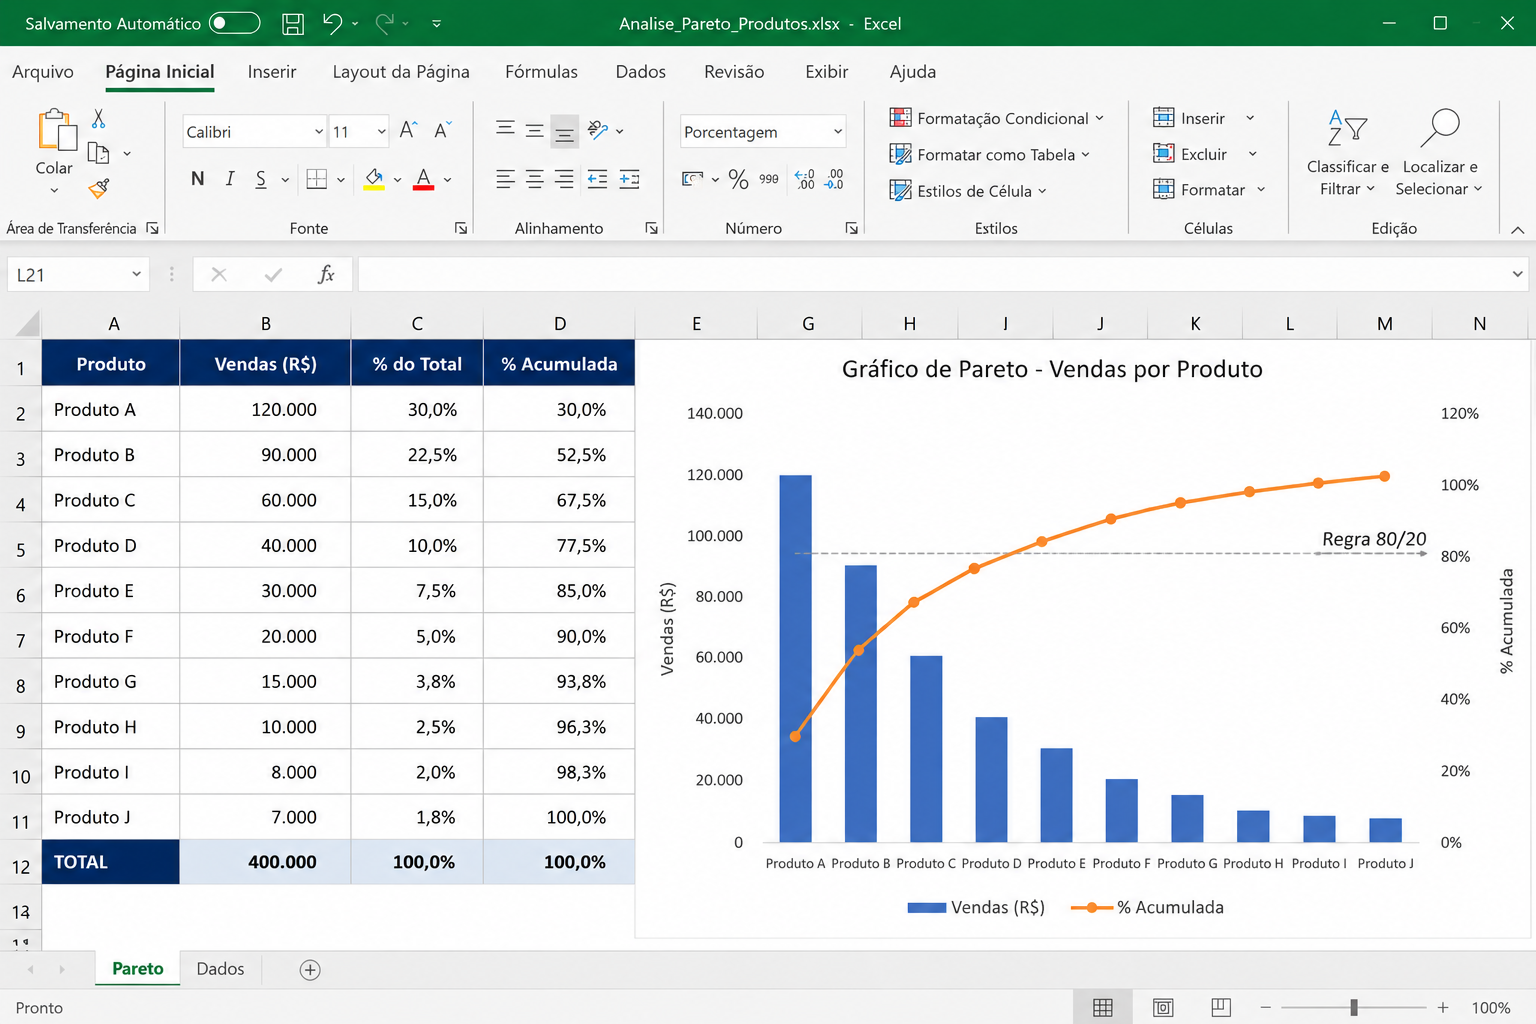This screenshot has width=1536, height=1024.
Task: Click Normal view grid icon
Action: (x=1103, y=1007)
